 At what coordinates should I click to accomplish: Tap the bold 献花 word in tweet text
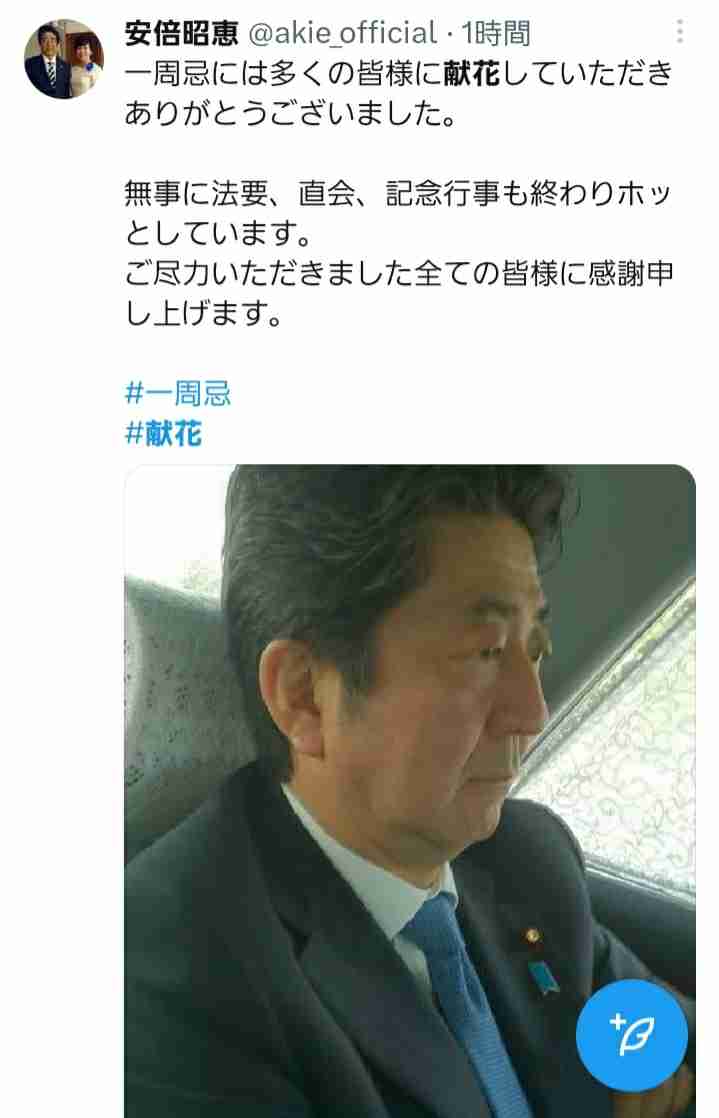471,73
